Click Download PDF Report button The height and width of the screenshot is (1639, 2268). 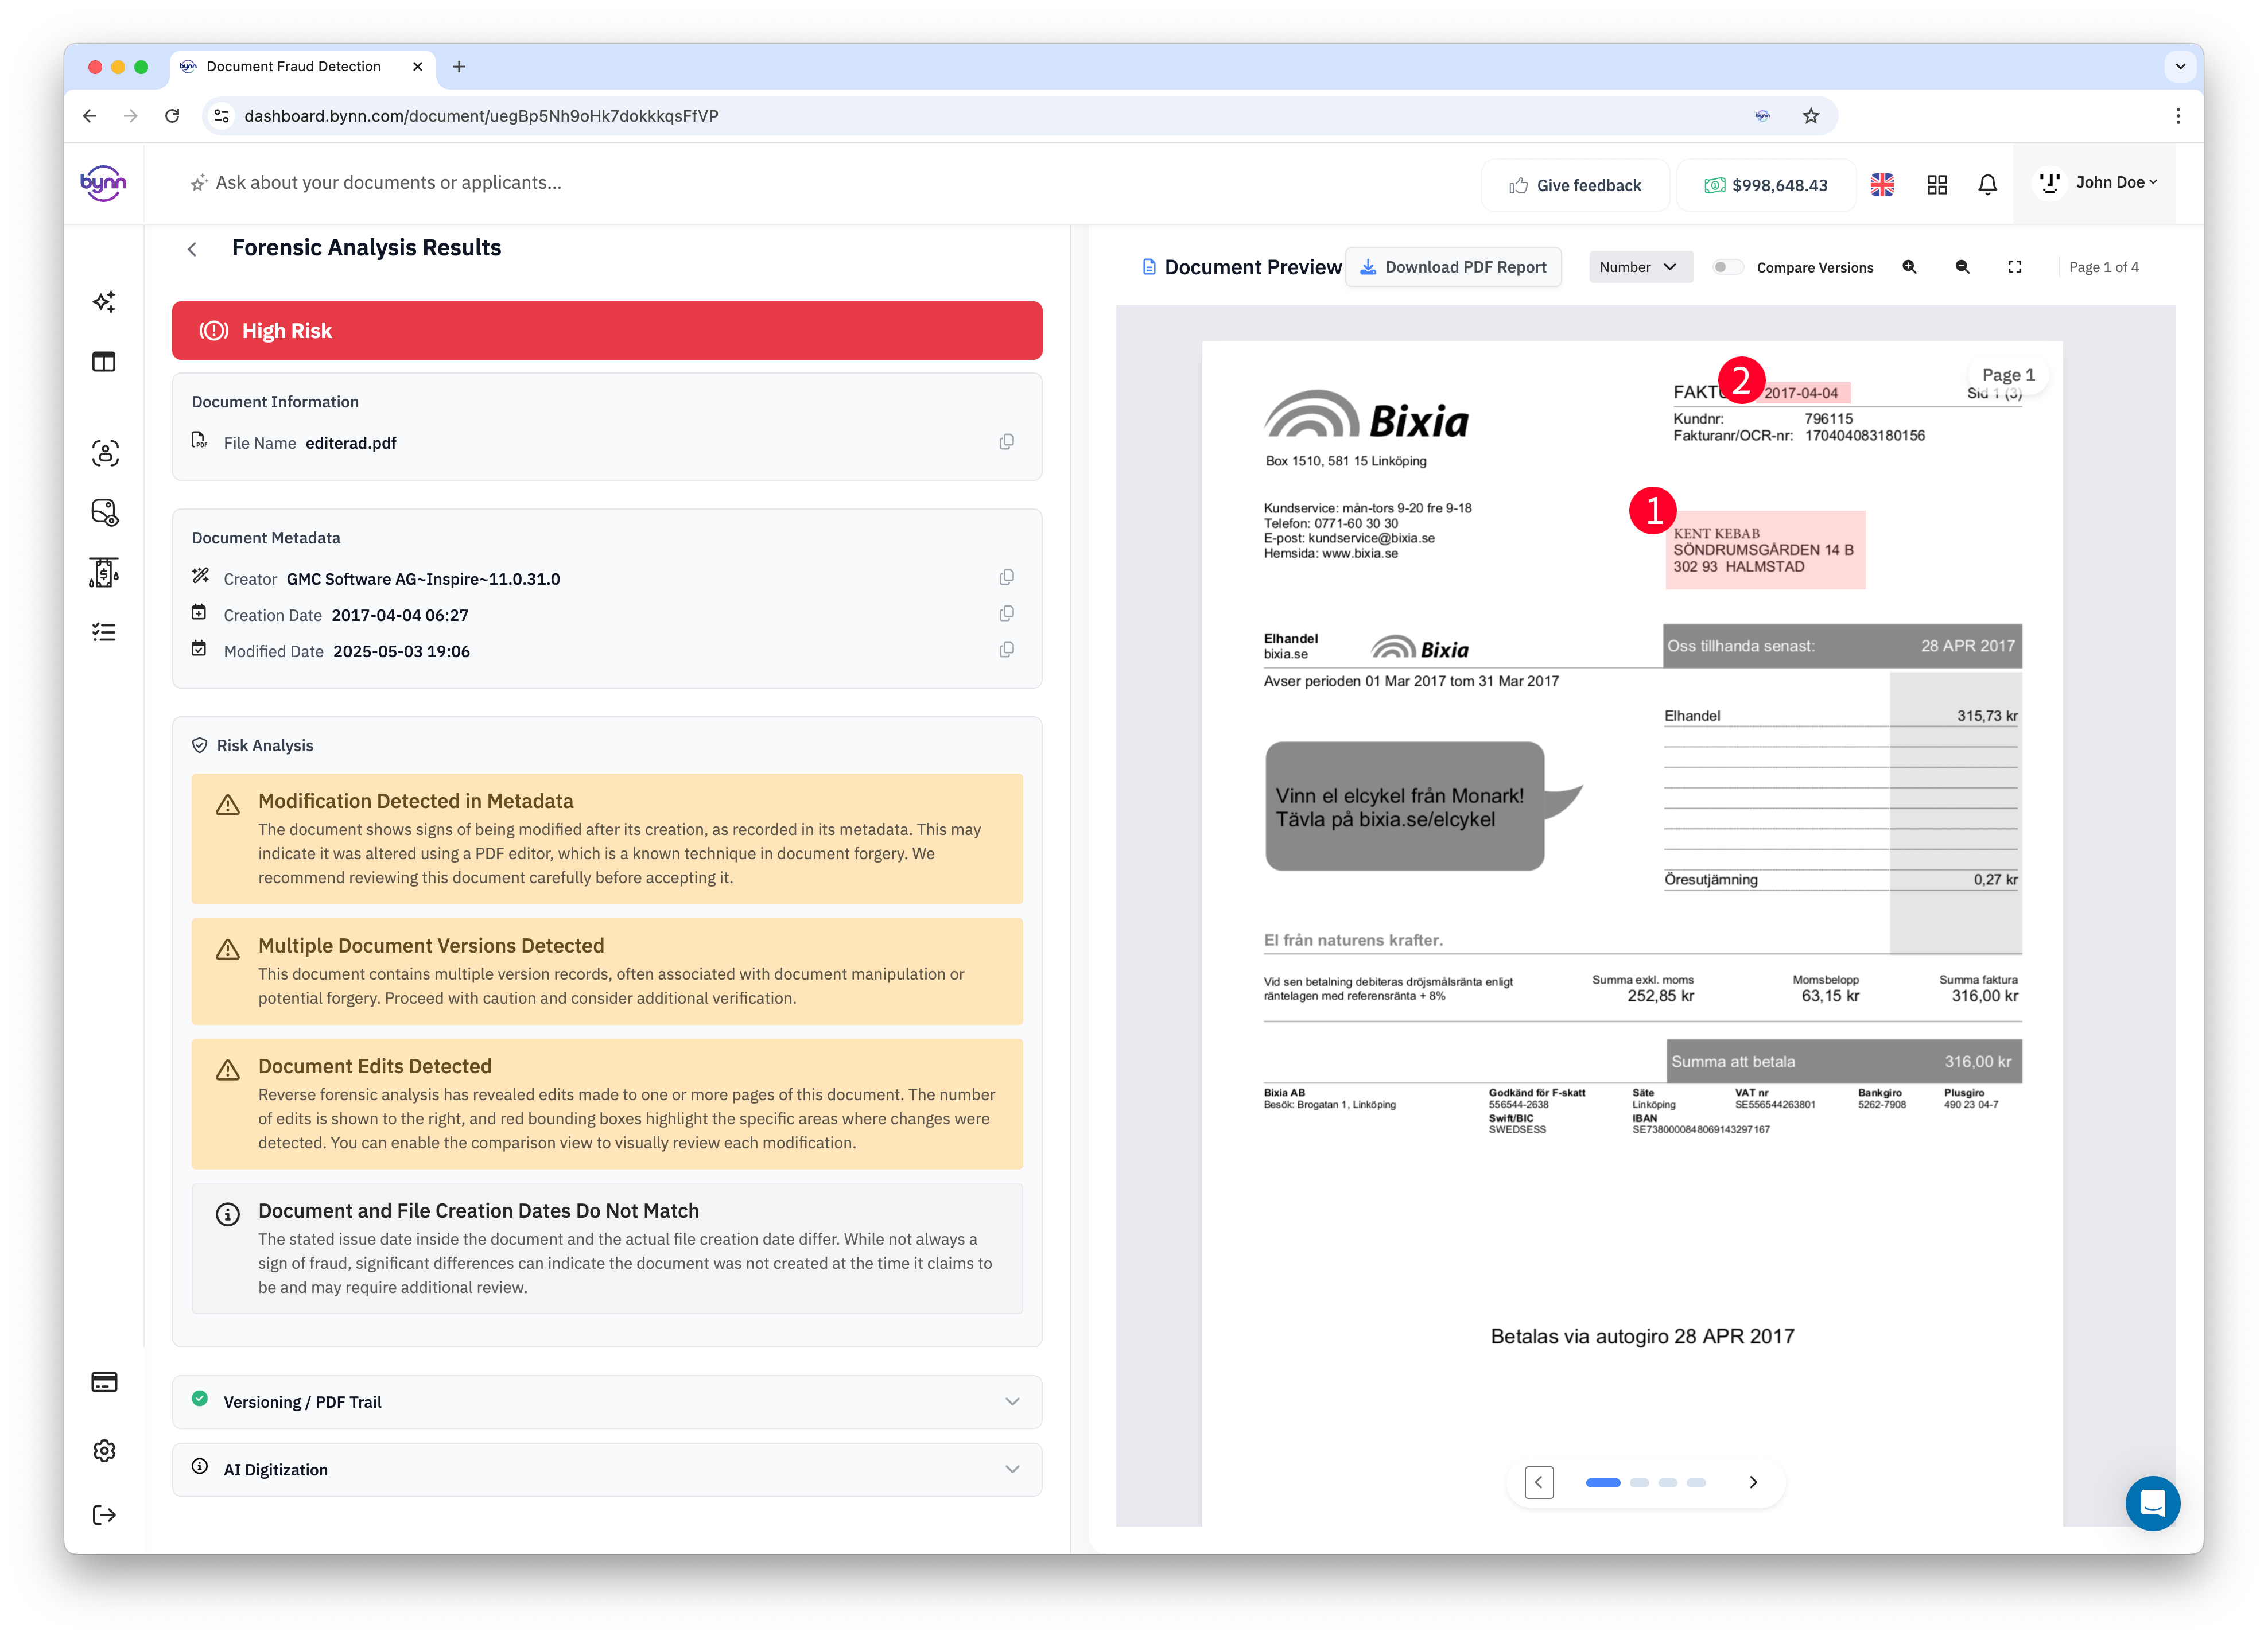[x=1453, y=267]
